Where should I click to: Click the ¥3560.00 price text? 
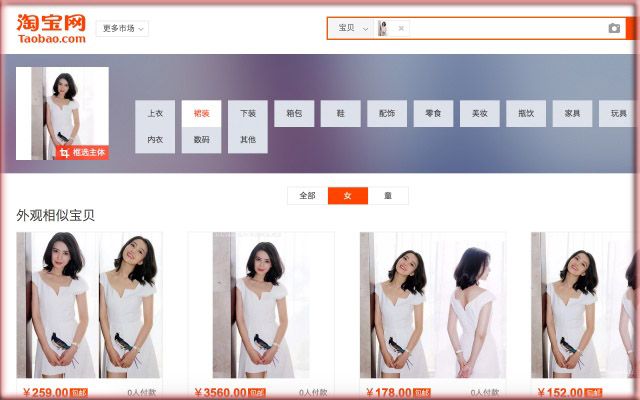tap(220, 393)
